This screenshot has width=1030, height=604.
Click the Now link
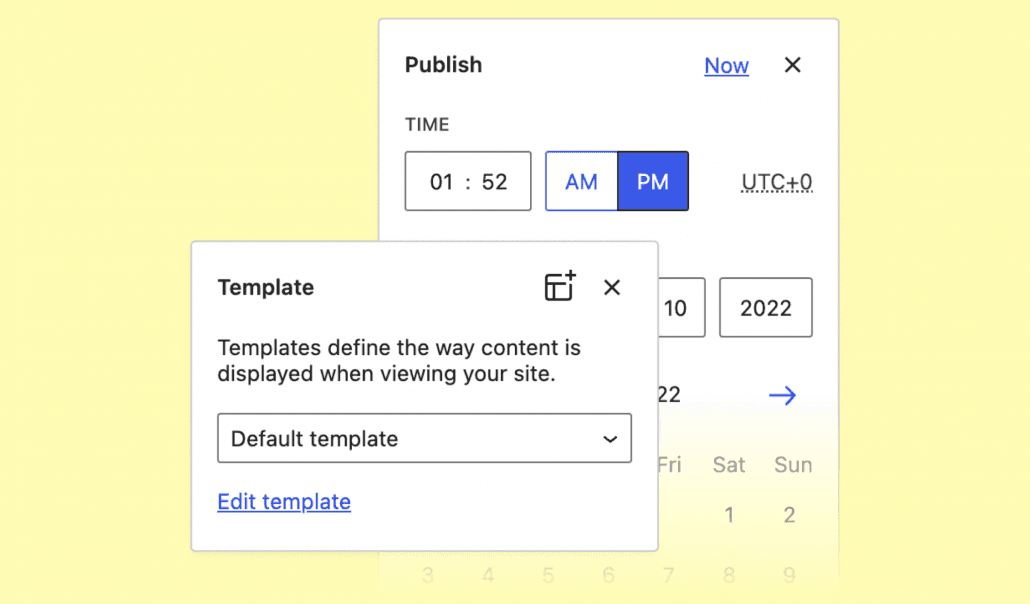click(x=726, y=66)
